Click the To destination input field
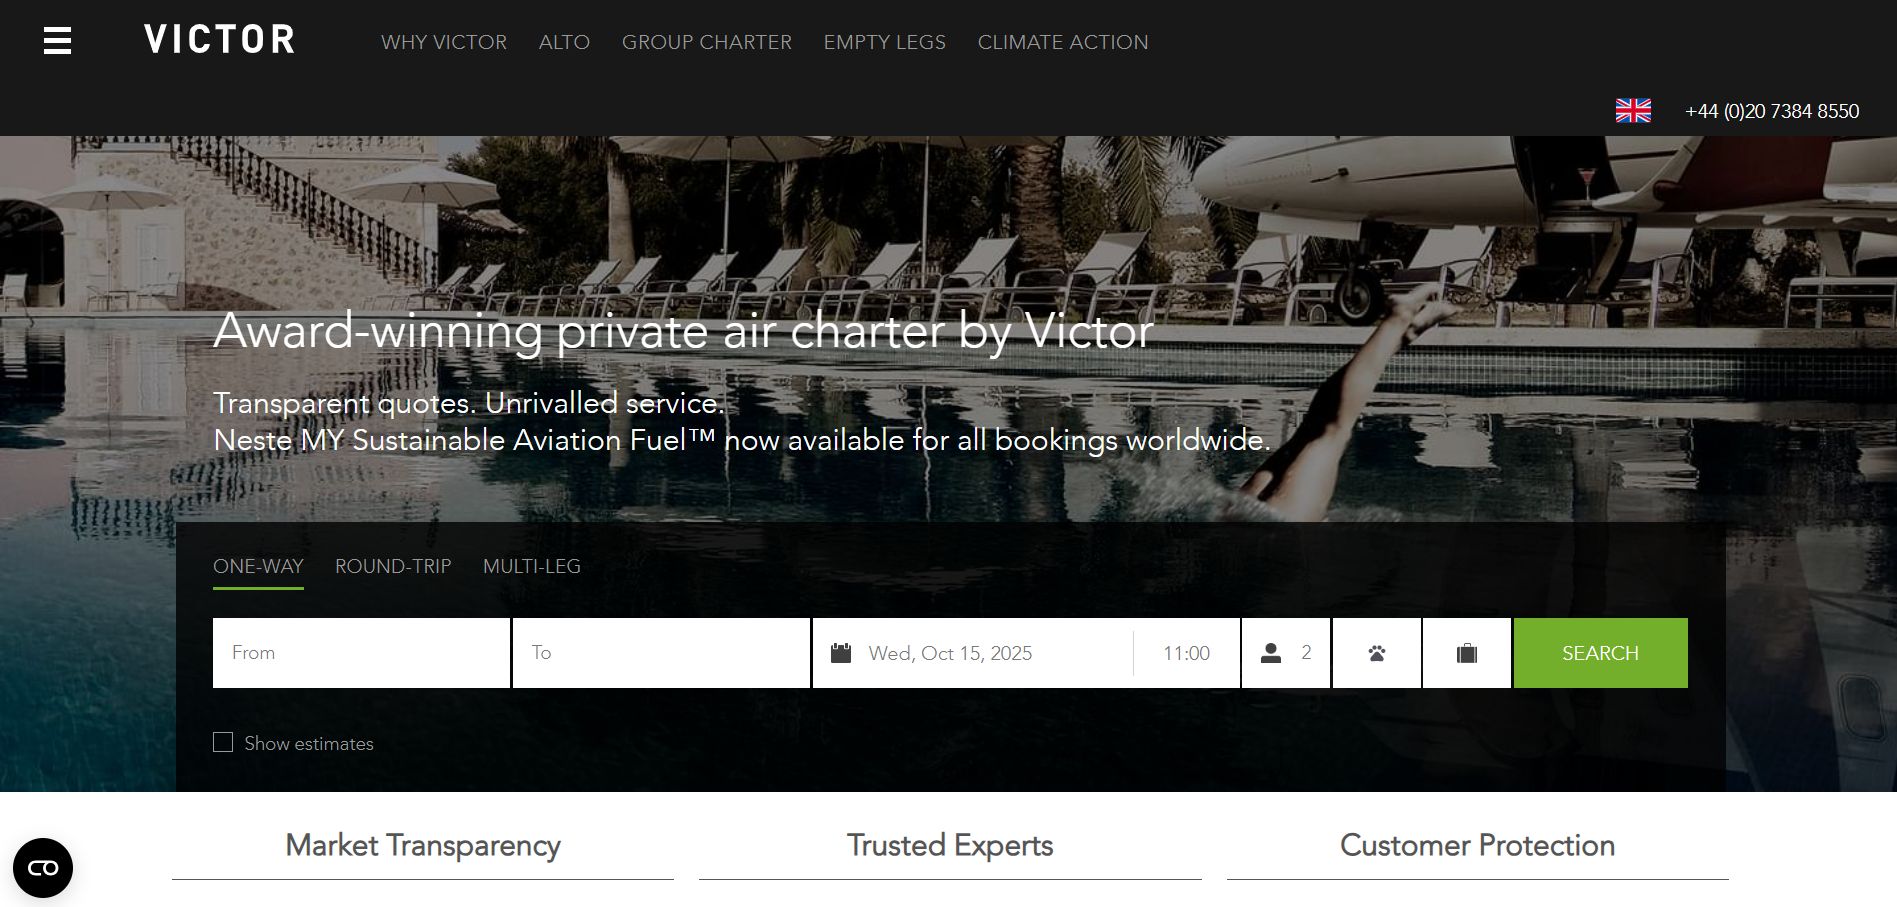The image size is (1897, 907). 661,653
